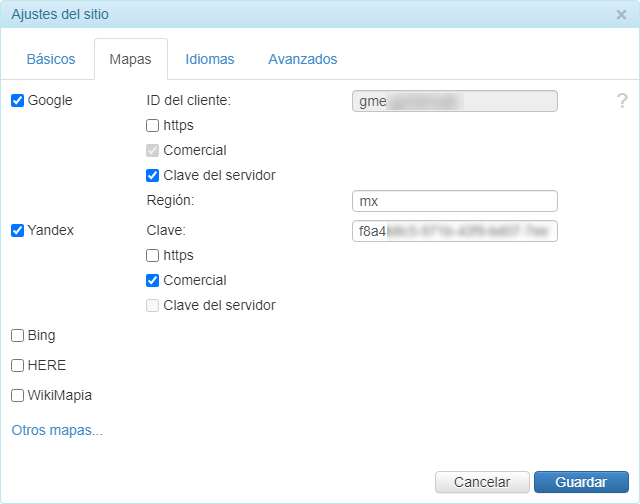
Task: Enable https under Yandex
Action: pyautogui.click(x=153, y=255)
